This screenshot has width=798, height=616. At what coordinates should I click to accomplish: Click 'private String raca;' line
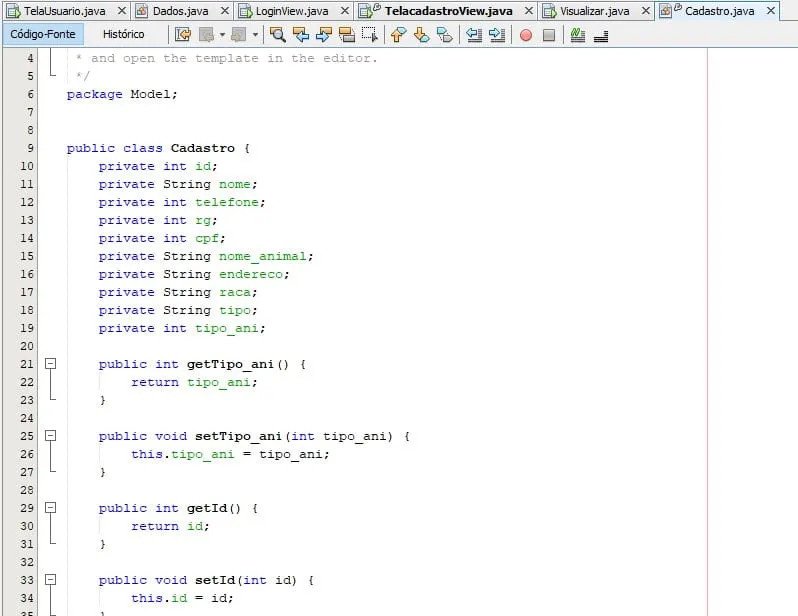click(x=178, y=293)
